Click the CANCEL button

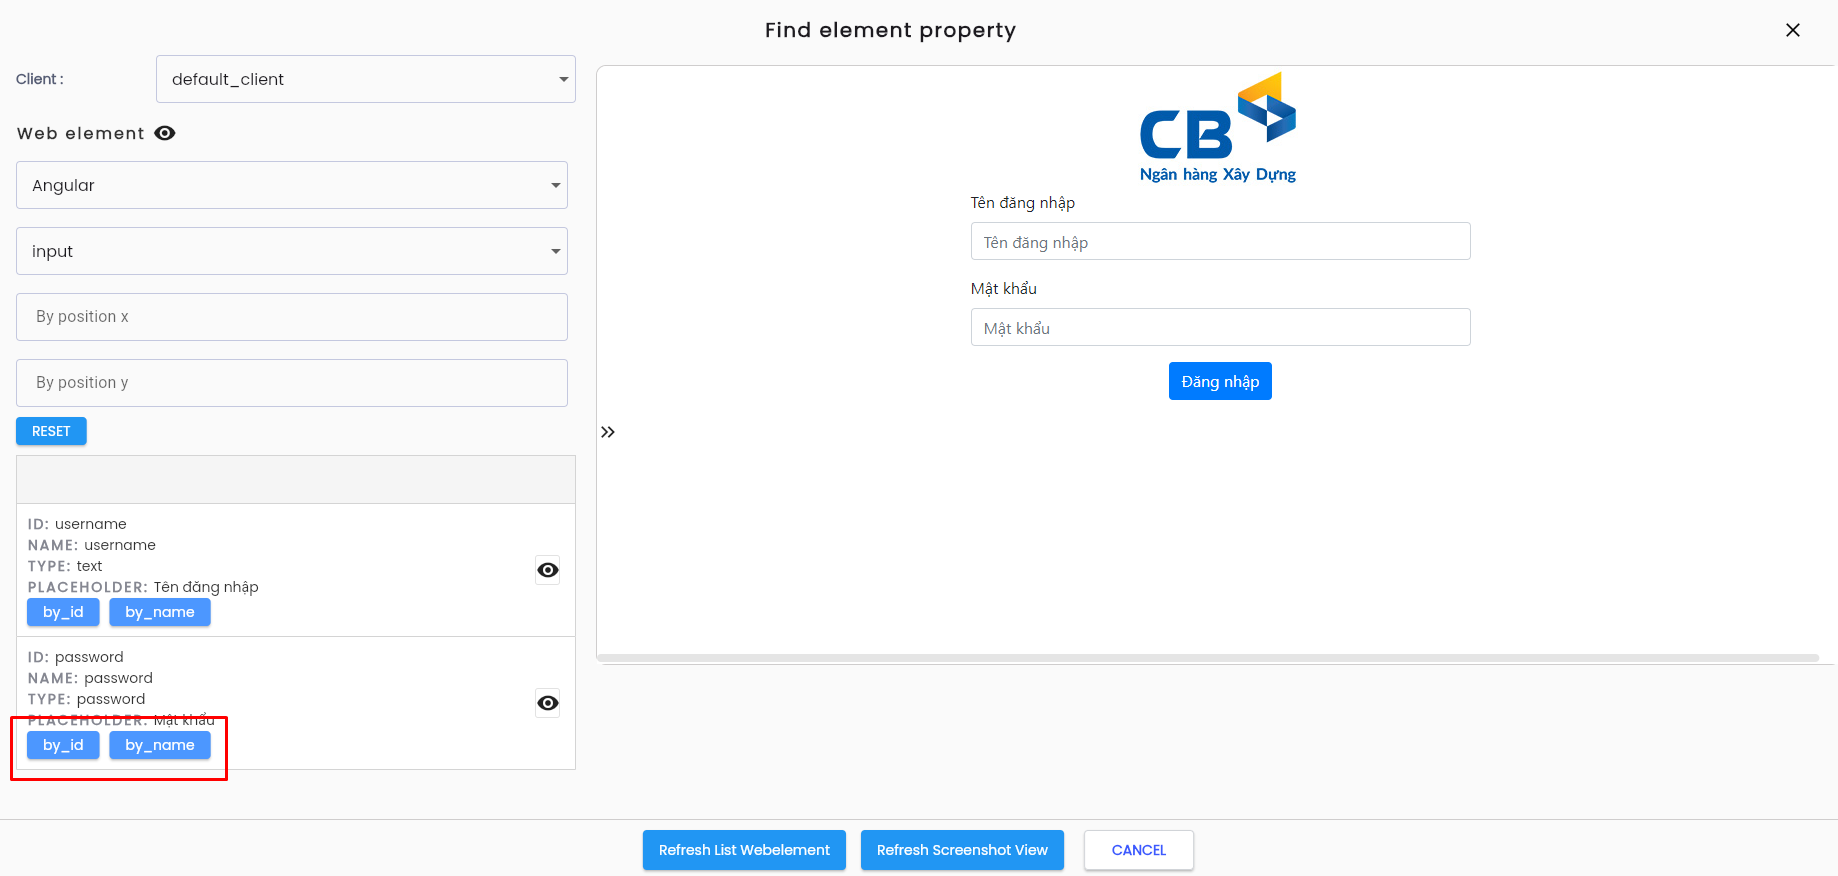pos(1139,850)
